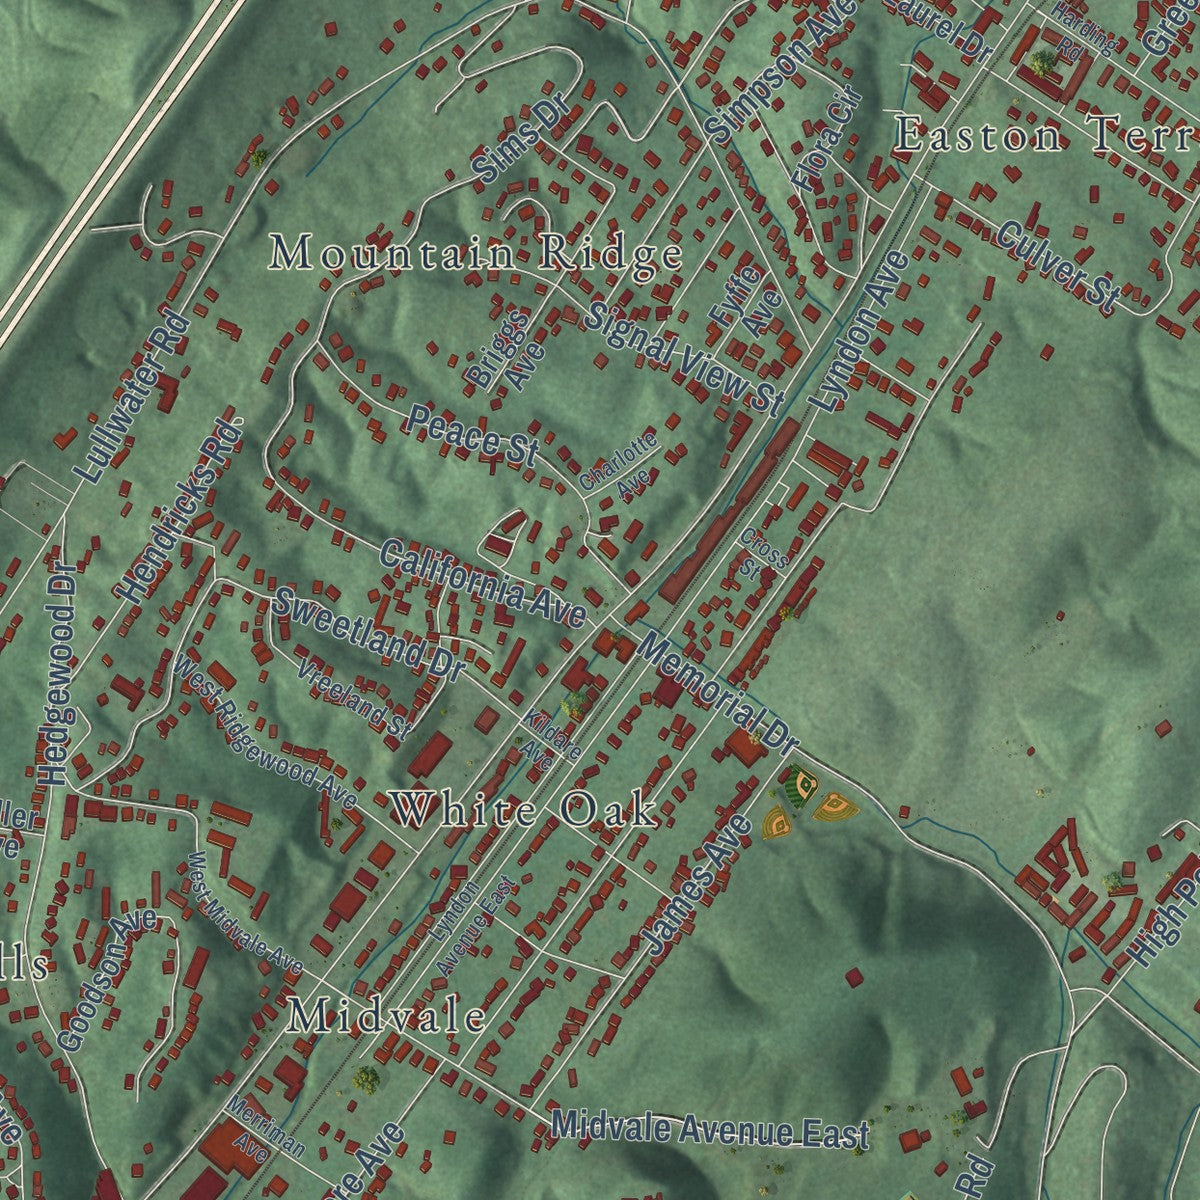Click the High P road label
Image resolution: width=1200 pixels, height=1200 pixels.
pyautogui.click(x=1165, y=921)
